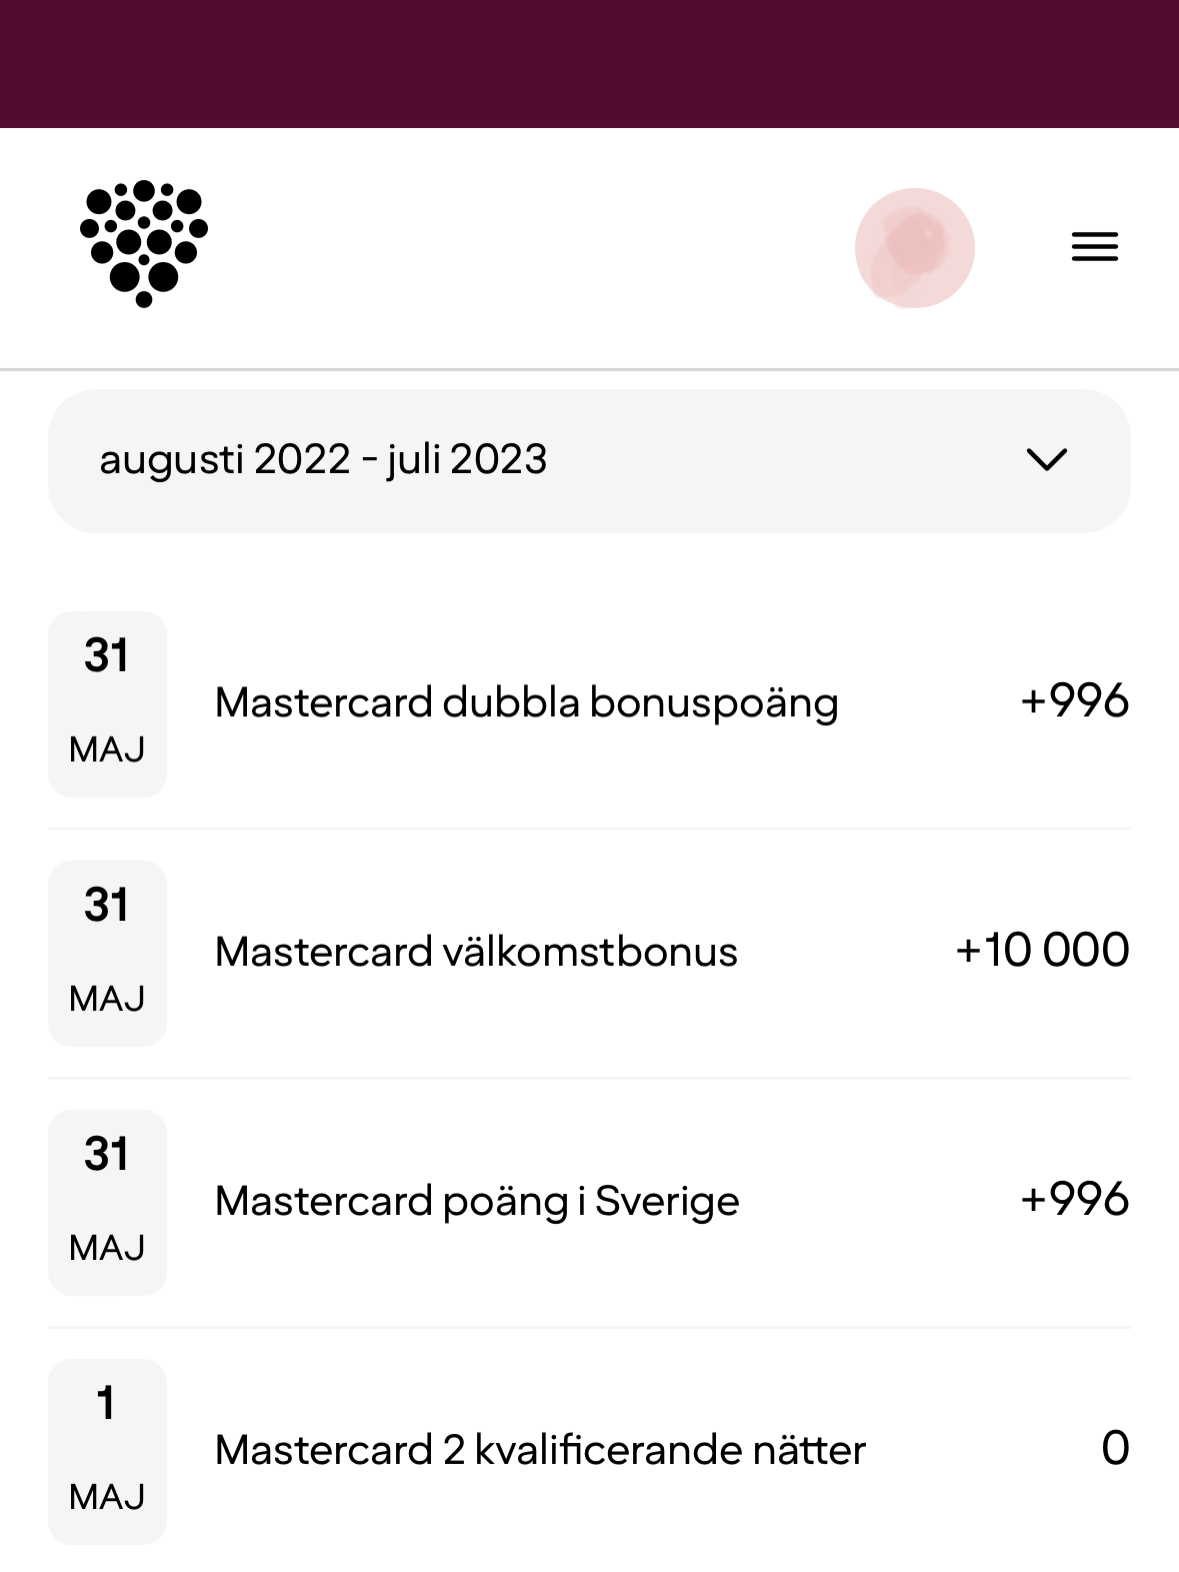
Task: Click the 31 MAJ badge beside välkomstbonus
Action: pyautogui.click(x=107, y=953)
